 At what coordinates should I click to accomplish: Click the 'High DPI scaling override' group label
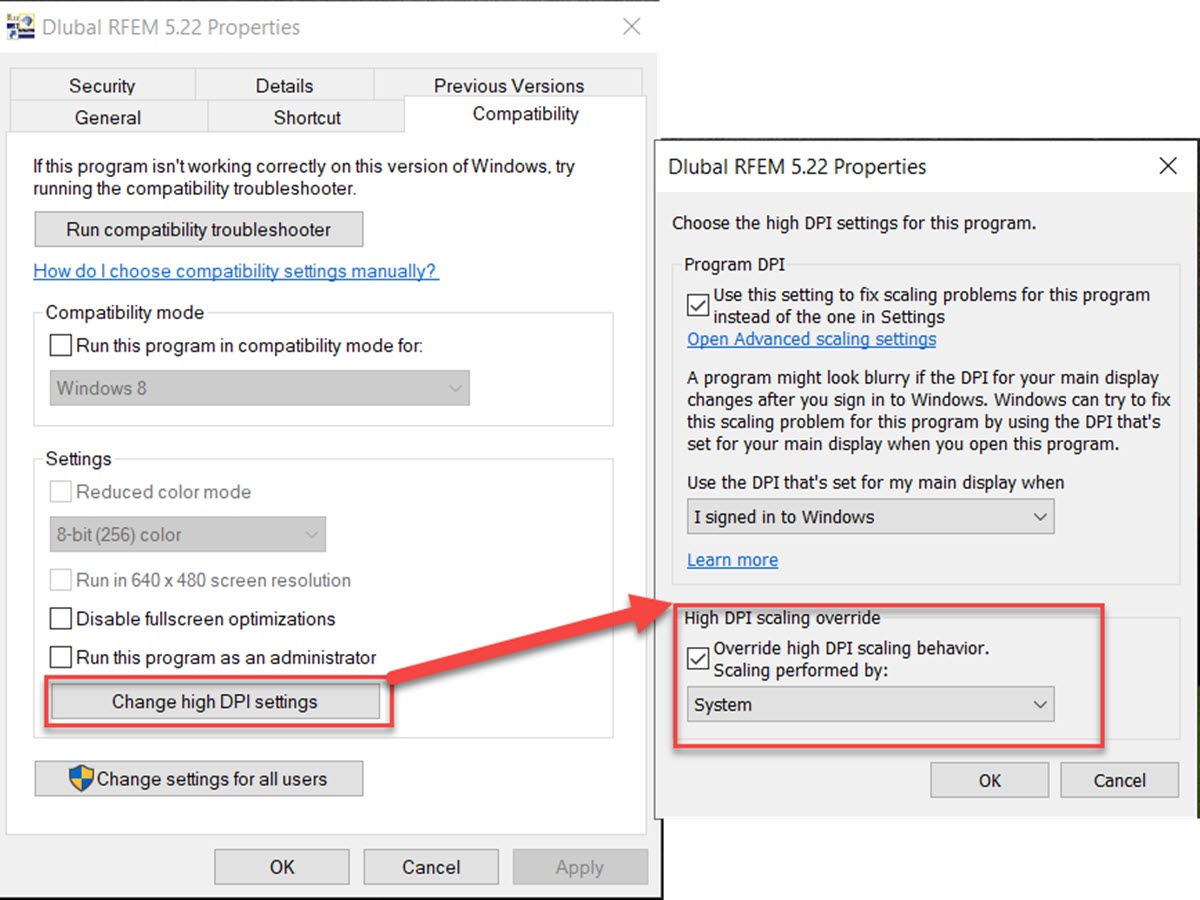[782, 618]
